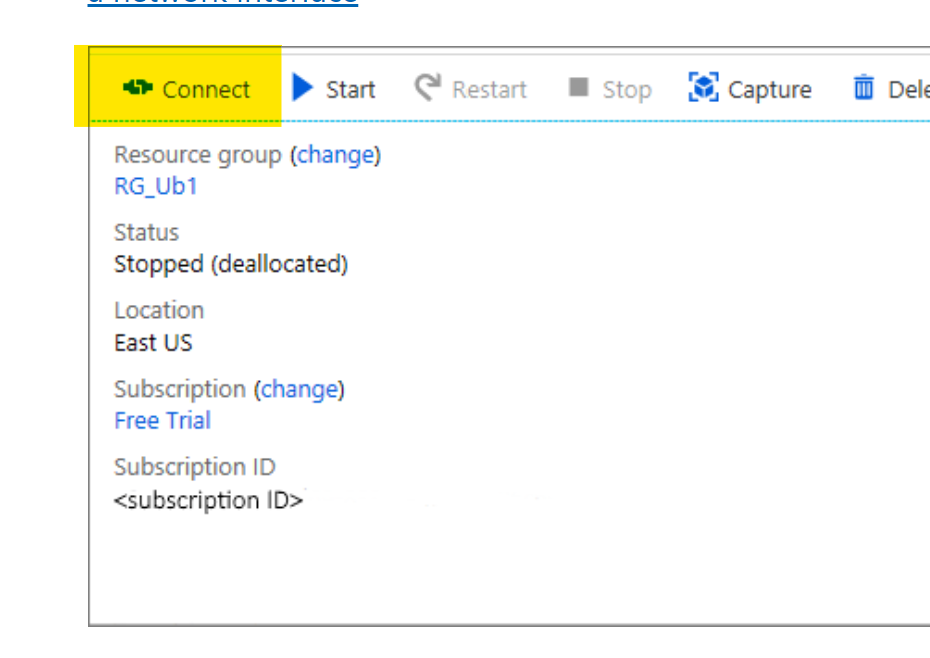
Task: Change the Subscription via change link
Action: click(x=299, y=389)
